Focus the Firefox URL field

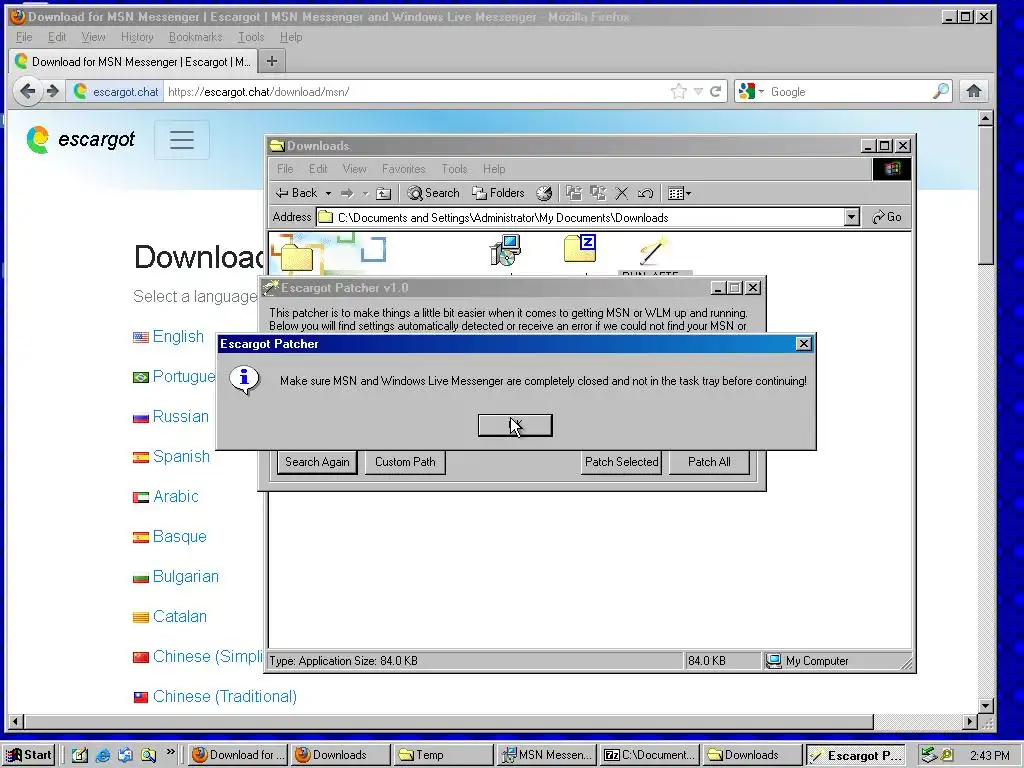[x=415, y=91]
